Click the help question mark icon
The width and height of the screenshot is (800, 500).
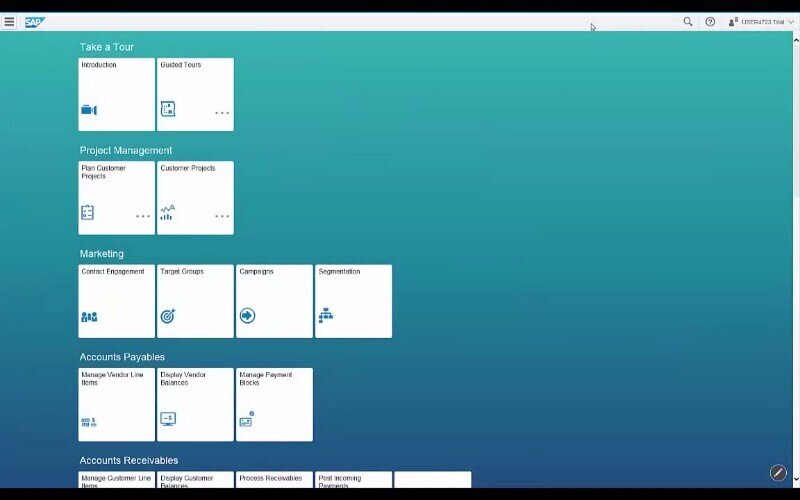click(x=710, y=21)
